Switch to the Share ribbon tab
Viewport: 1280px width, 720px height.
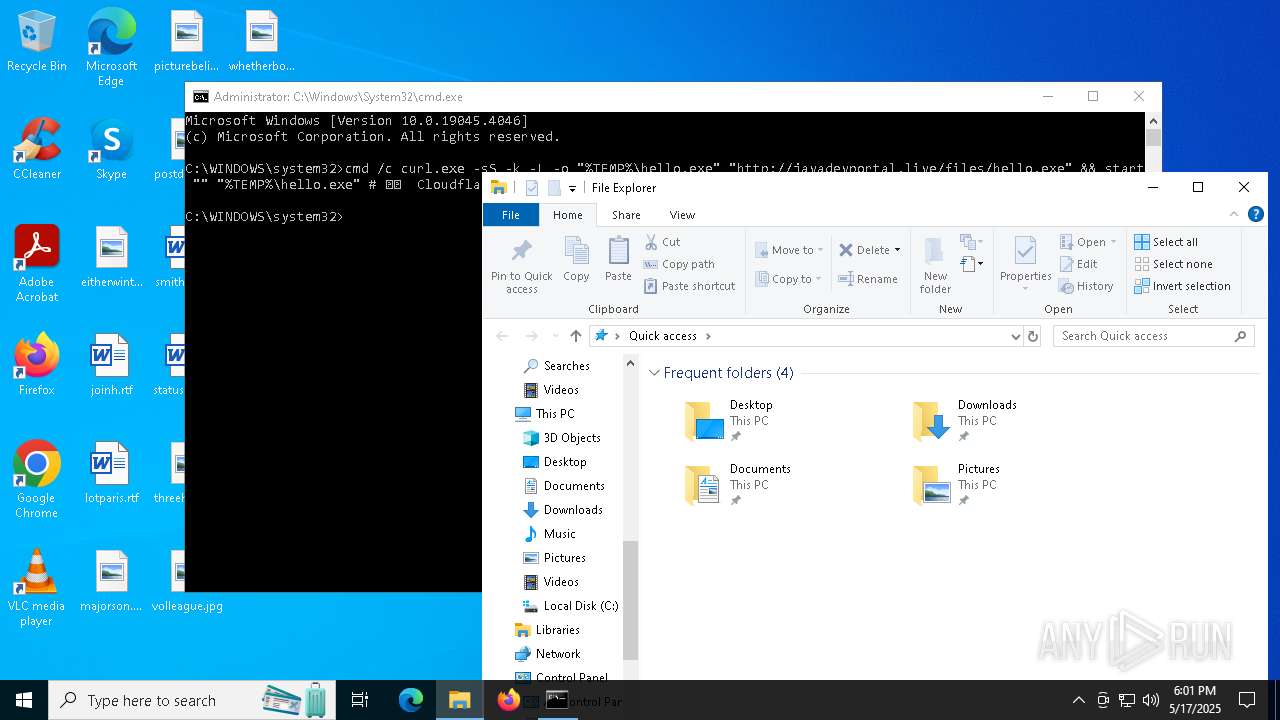pos(626,215)
